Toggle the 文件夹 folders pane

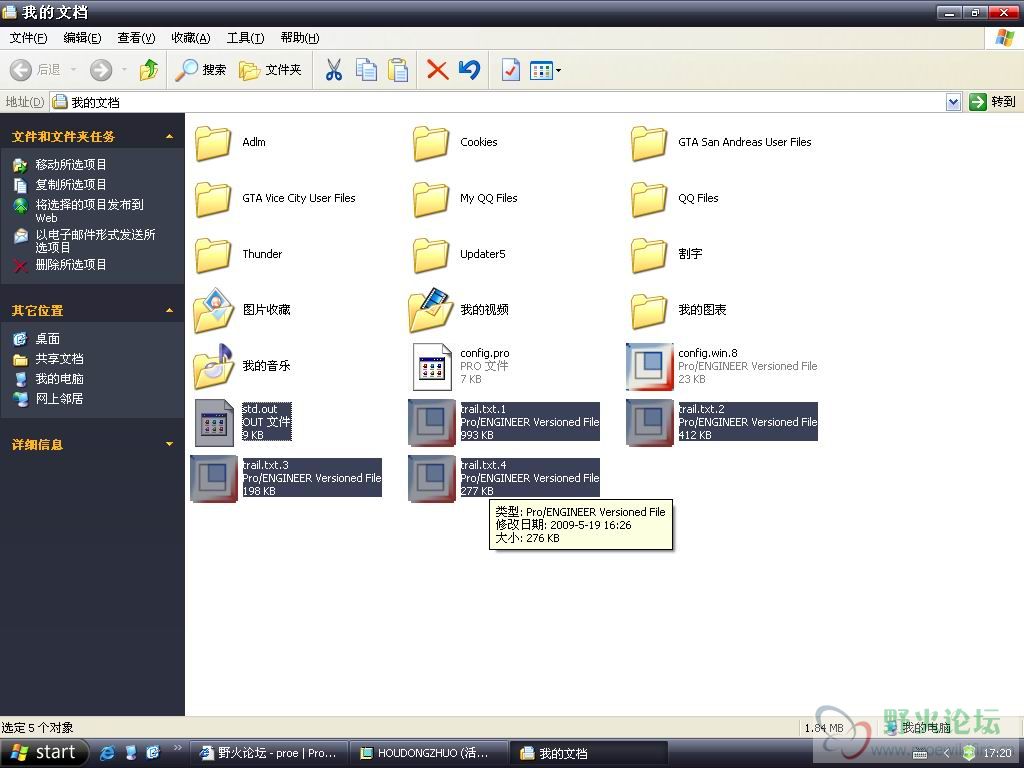(x=270, y=70)
